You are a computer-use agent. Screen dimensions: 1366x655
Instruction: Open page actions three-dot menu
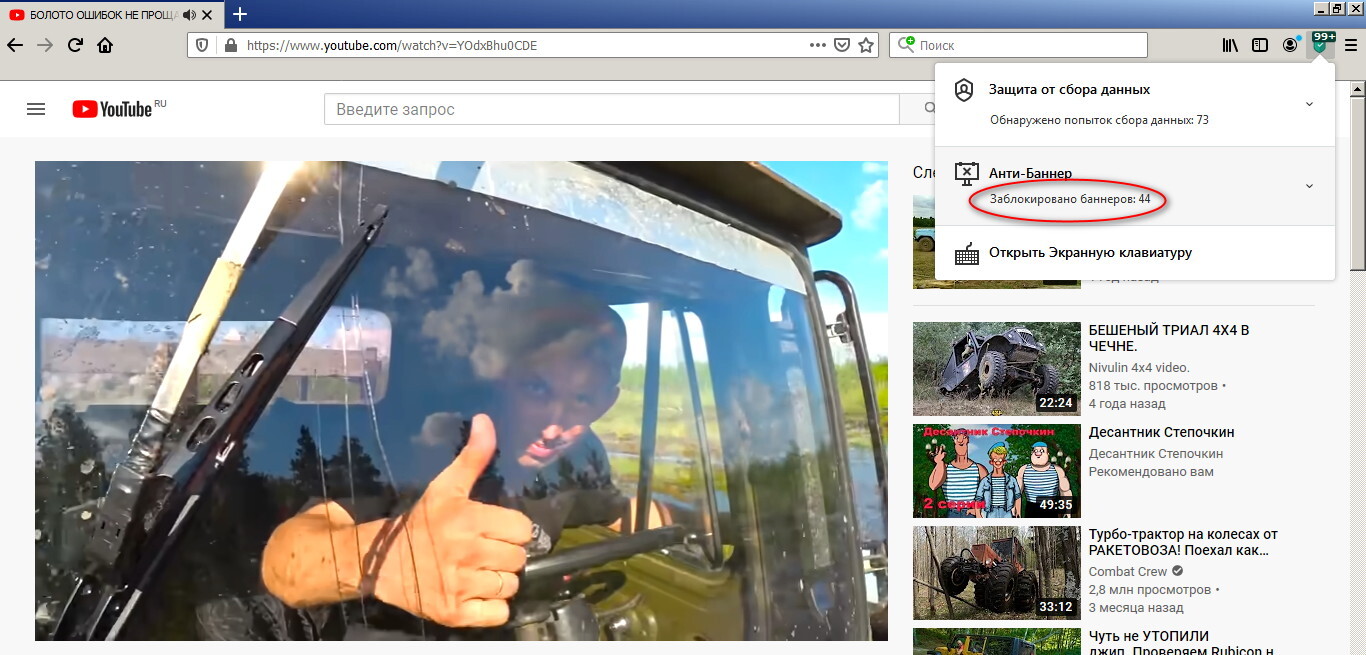tap(818, 45)
